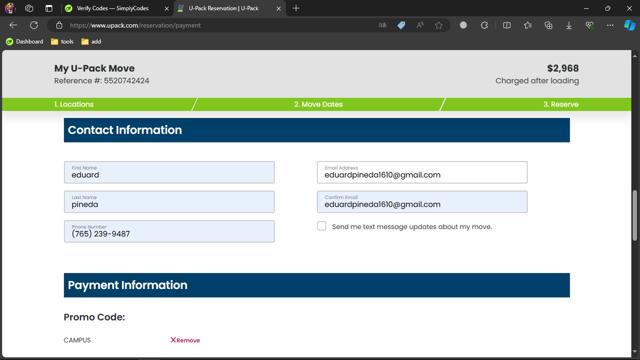The height and width of the screenshot is (360, 640).
Task: Click the Phone Number field
Action: 169,231
